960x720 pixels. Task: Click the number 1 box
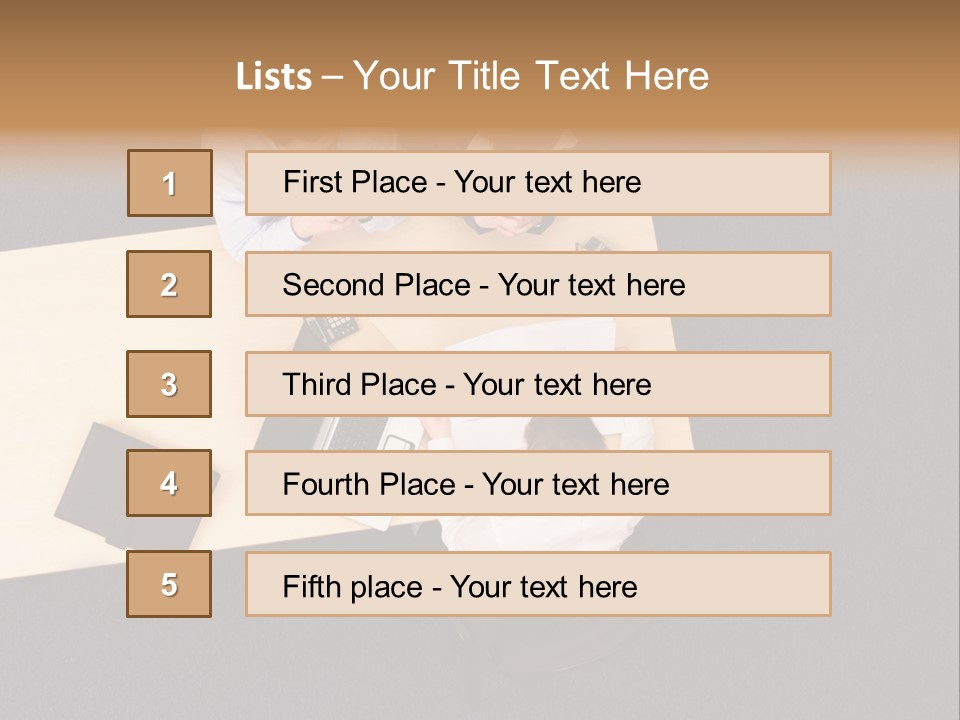click(170, 183)
